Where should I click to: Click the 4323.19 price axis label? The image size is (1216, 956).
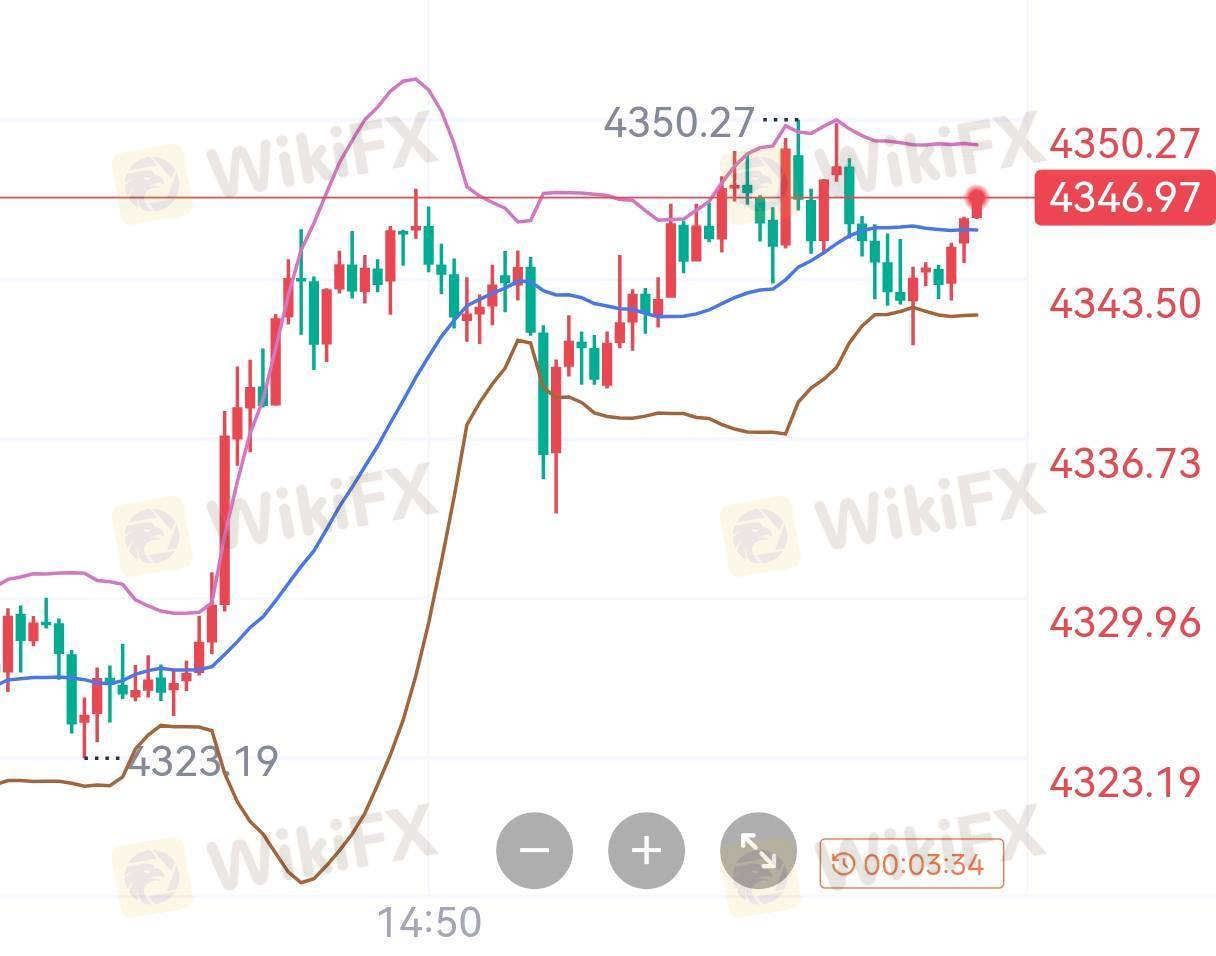(x=1124, y=782)
